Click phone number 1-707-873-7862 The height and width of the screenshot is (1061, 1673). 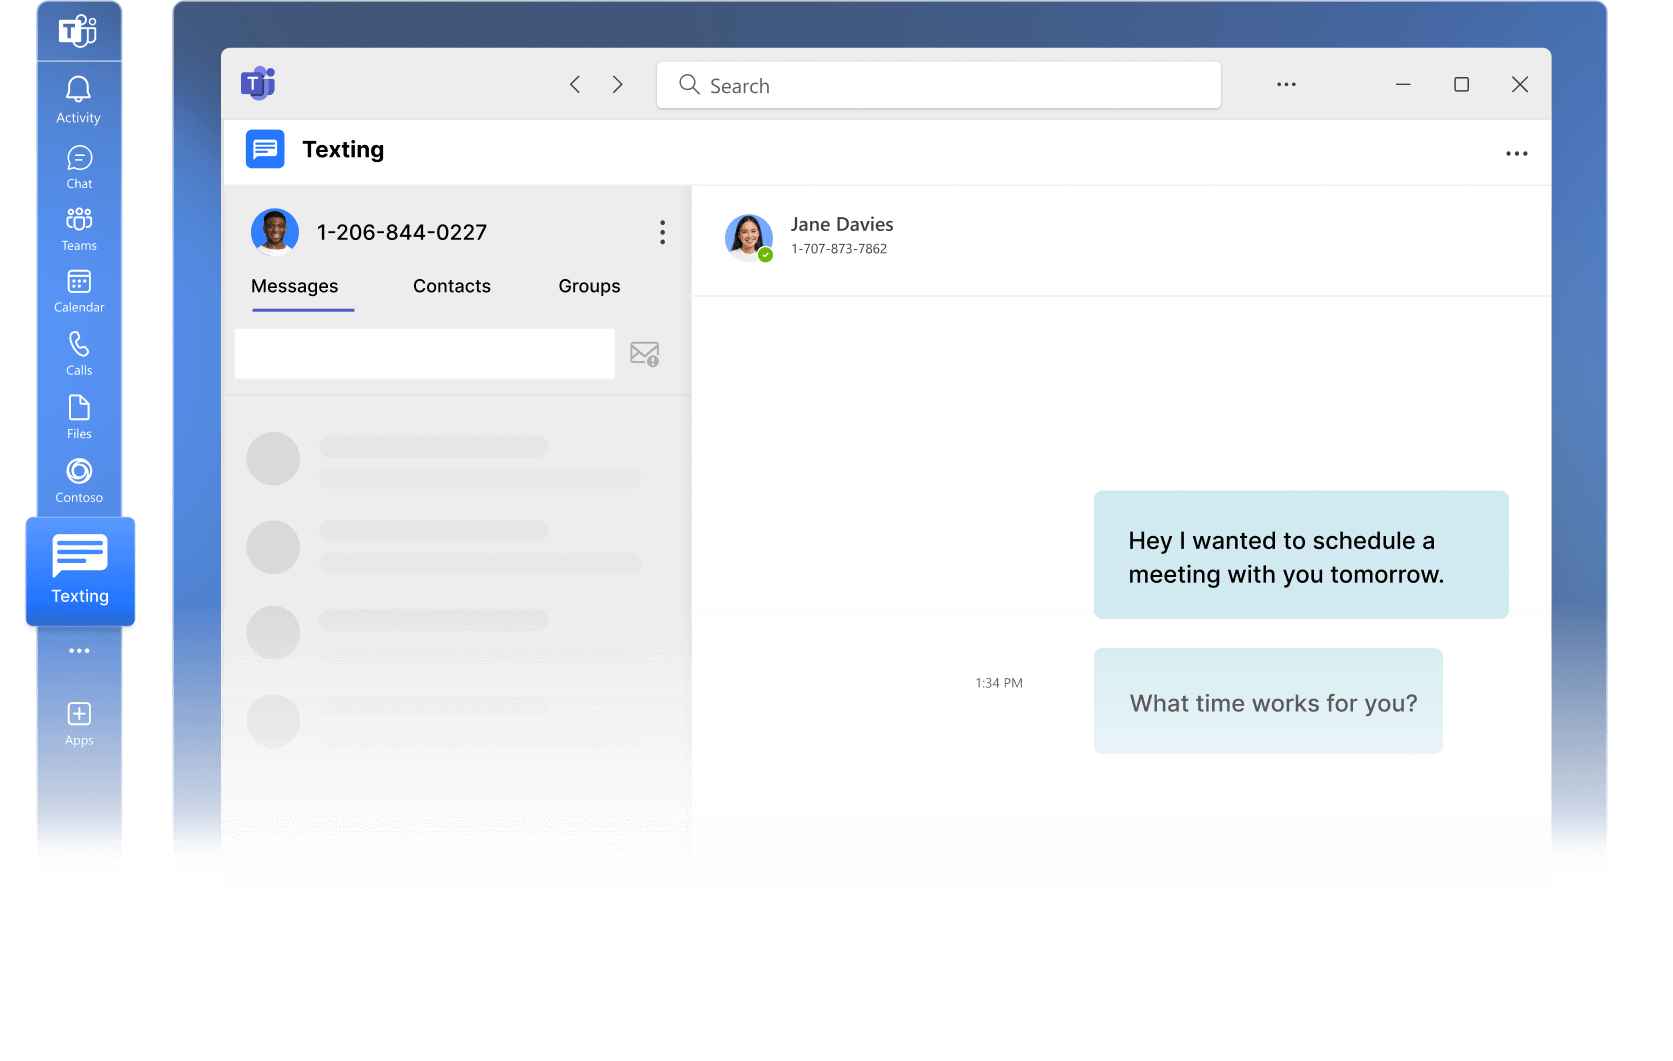tap(839, 249)
